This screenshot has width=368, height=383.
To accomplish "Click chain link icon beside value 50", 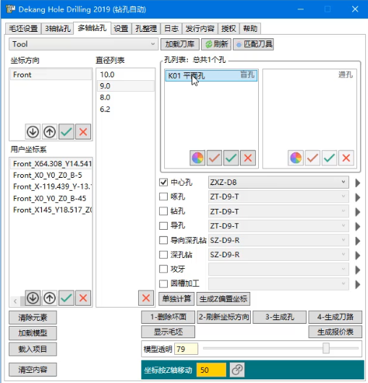I will pos(237,370).
